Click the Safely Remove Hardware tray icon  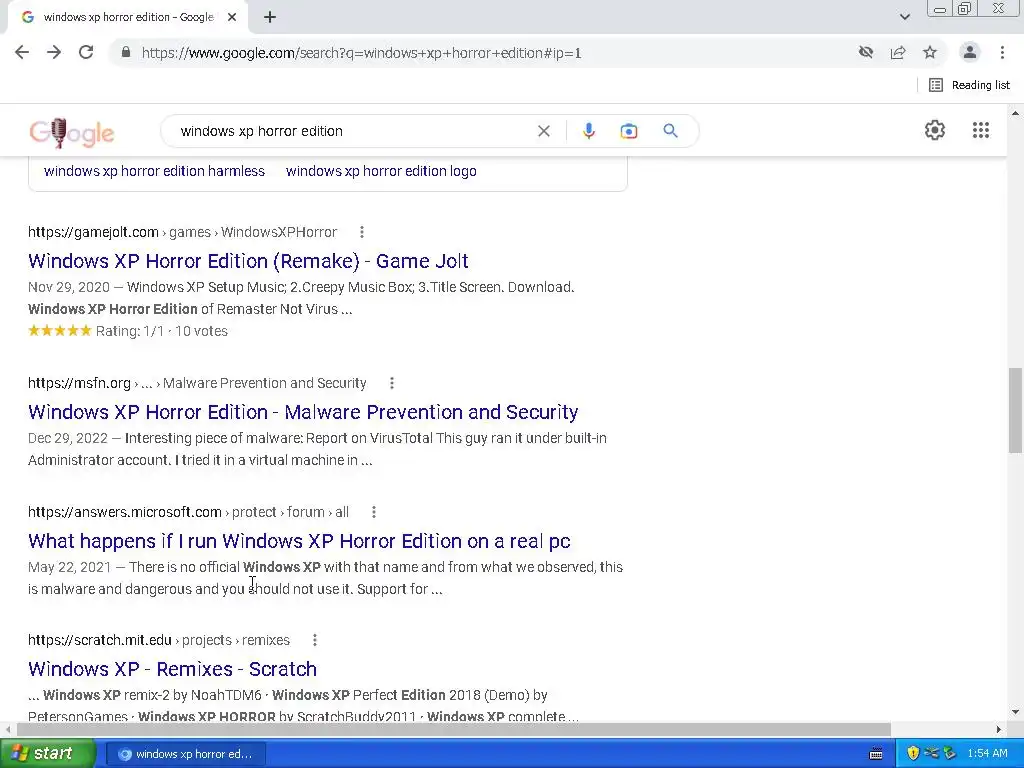point(950,754)
